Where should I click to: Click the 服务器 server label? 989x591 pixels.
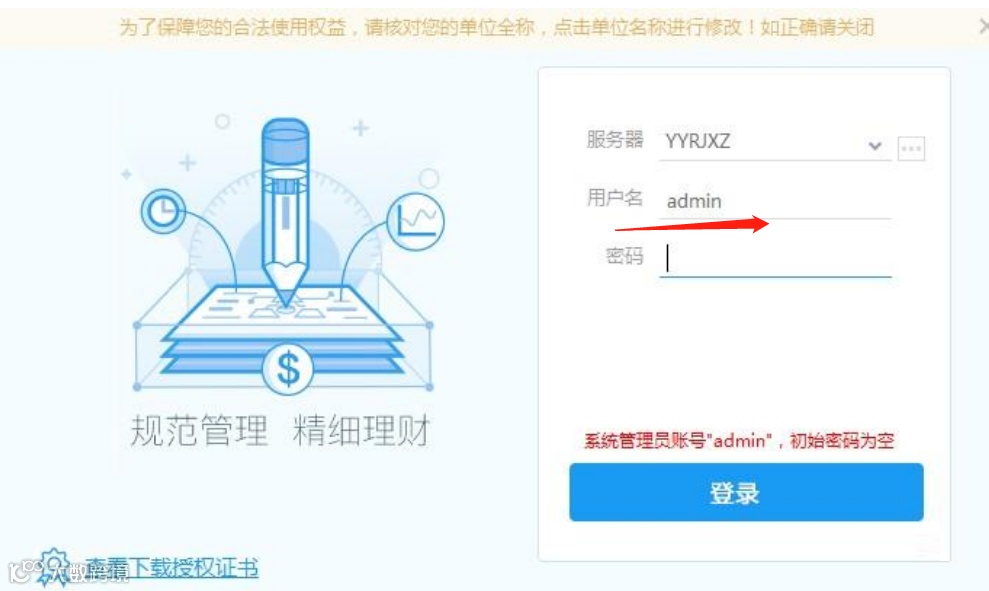[615, 139]
